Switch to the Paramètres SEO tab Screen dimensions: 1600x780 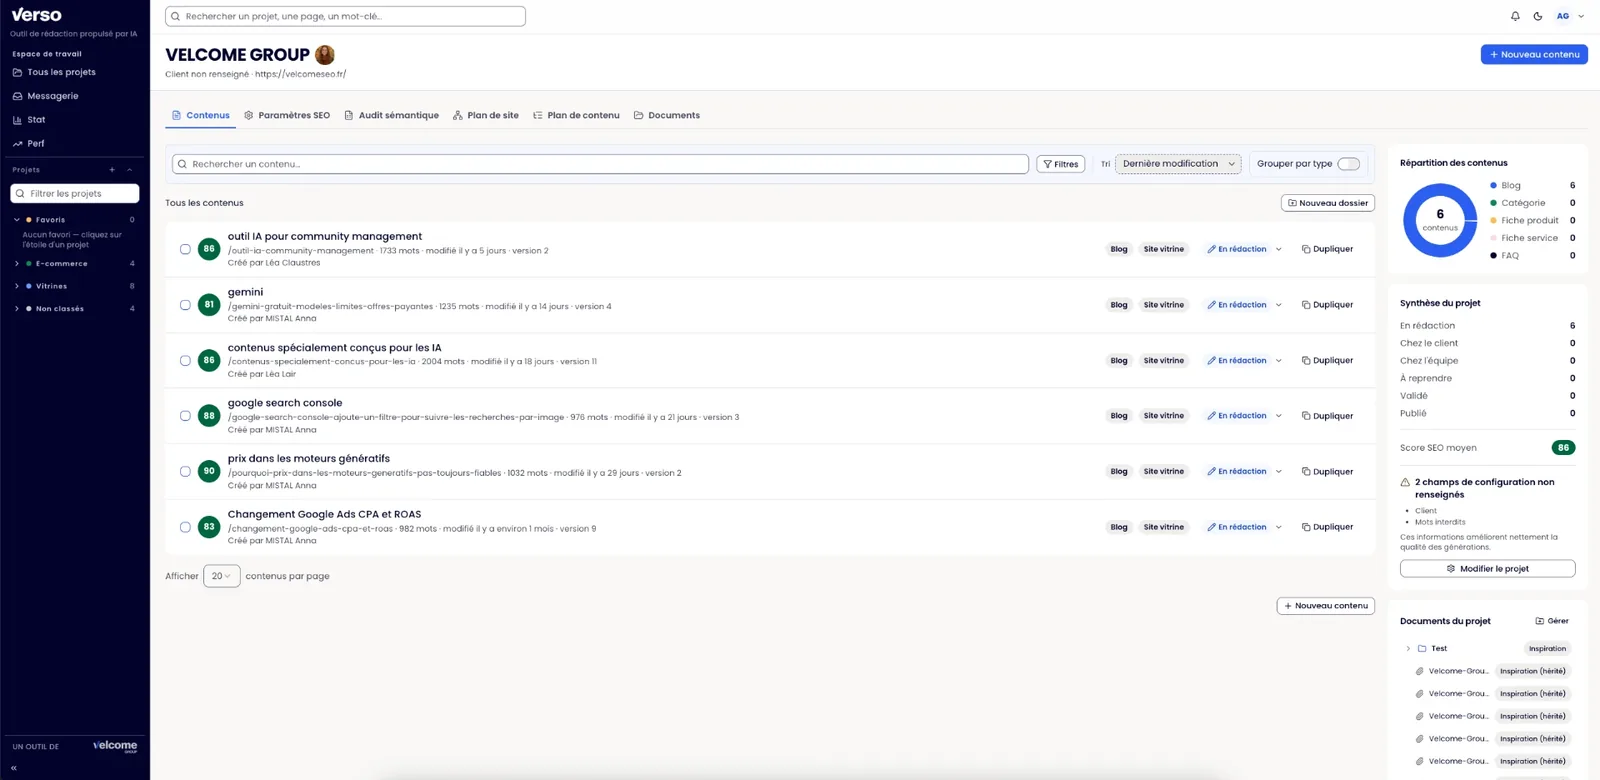coord(287,115)
